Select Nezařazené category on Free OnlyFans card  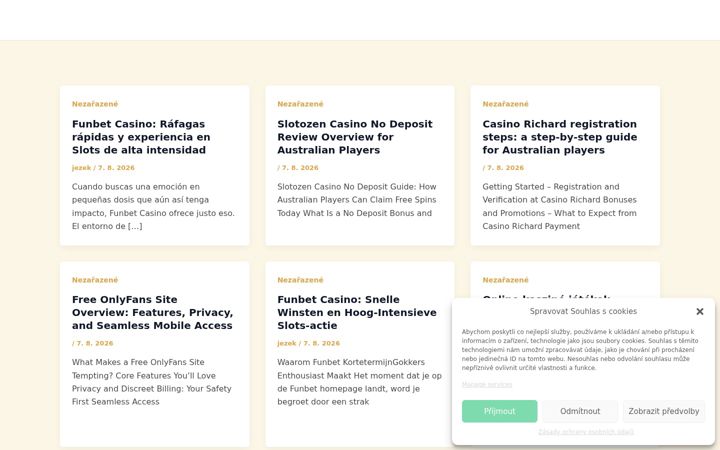[95, 280]
